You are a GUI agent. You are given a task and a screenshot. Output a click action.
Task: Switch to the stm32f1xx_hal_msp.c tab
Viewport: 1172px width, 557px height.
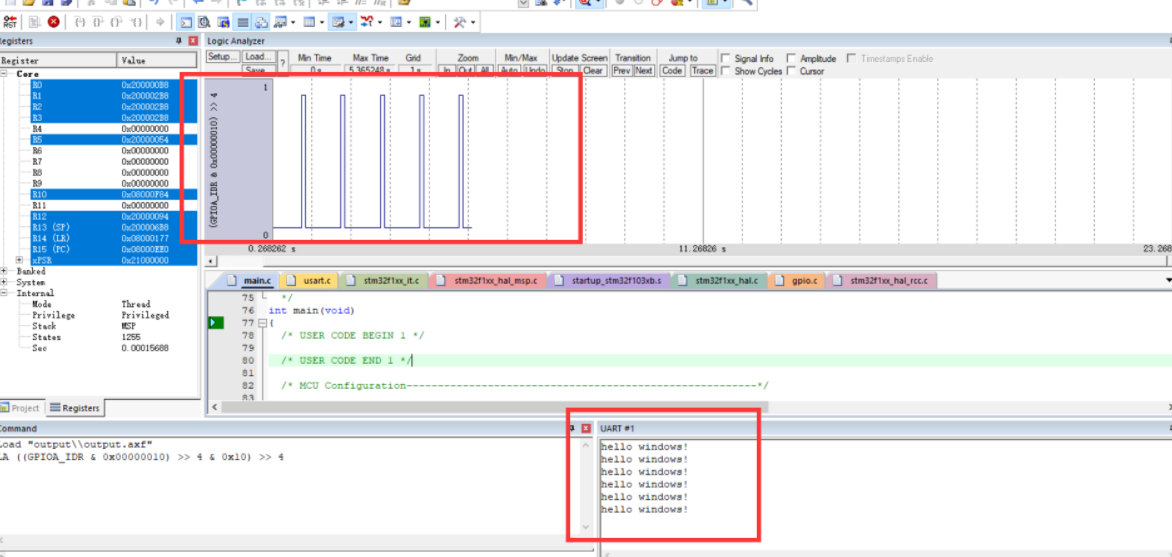pos(489,281)
